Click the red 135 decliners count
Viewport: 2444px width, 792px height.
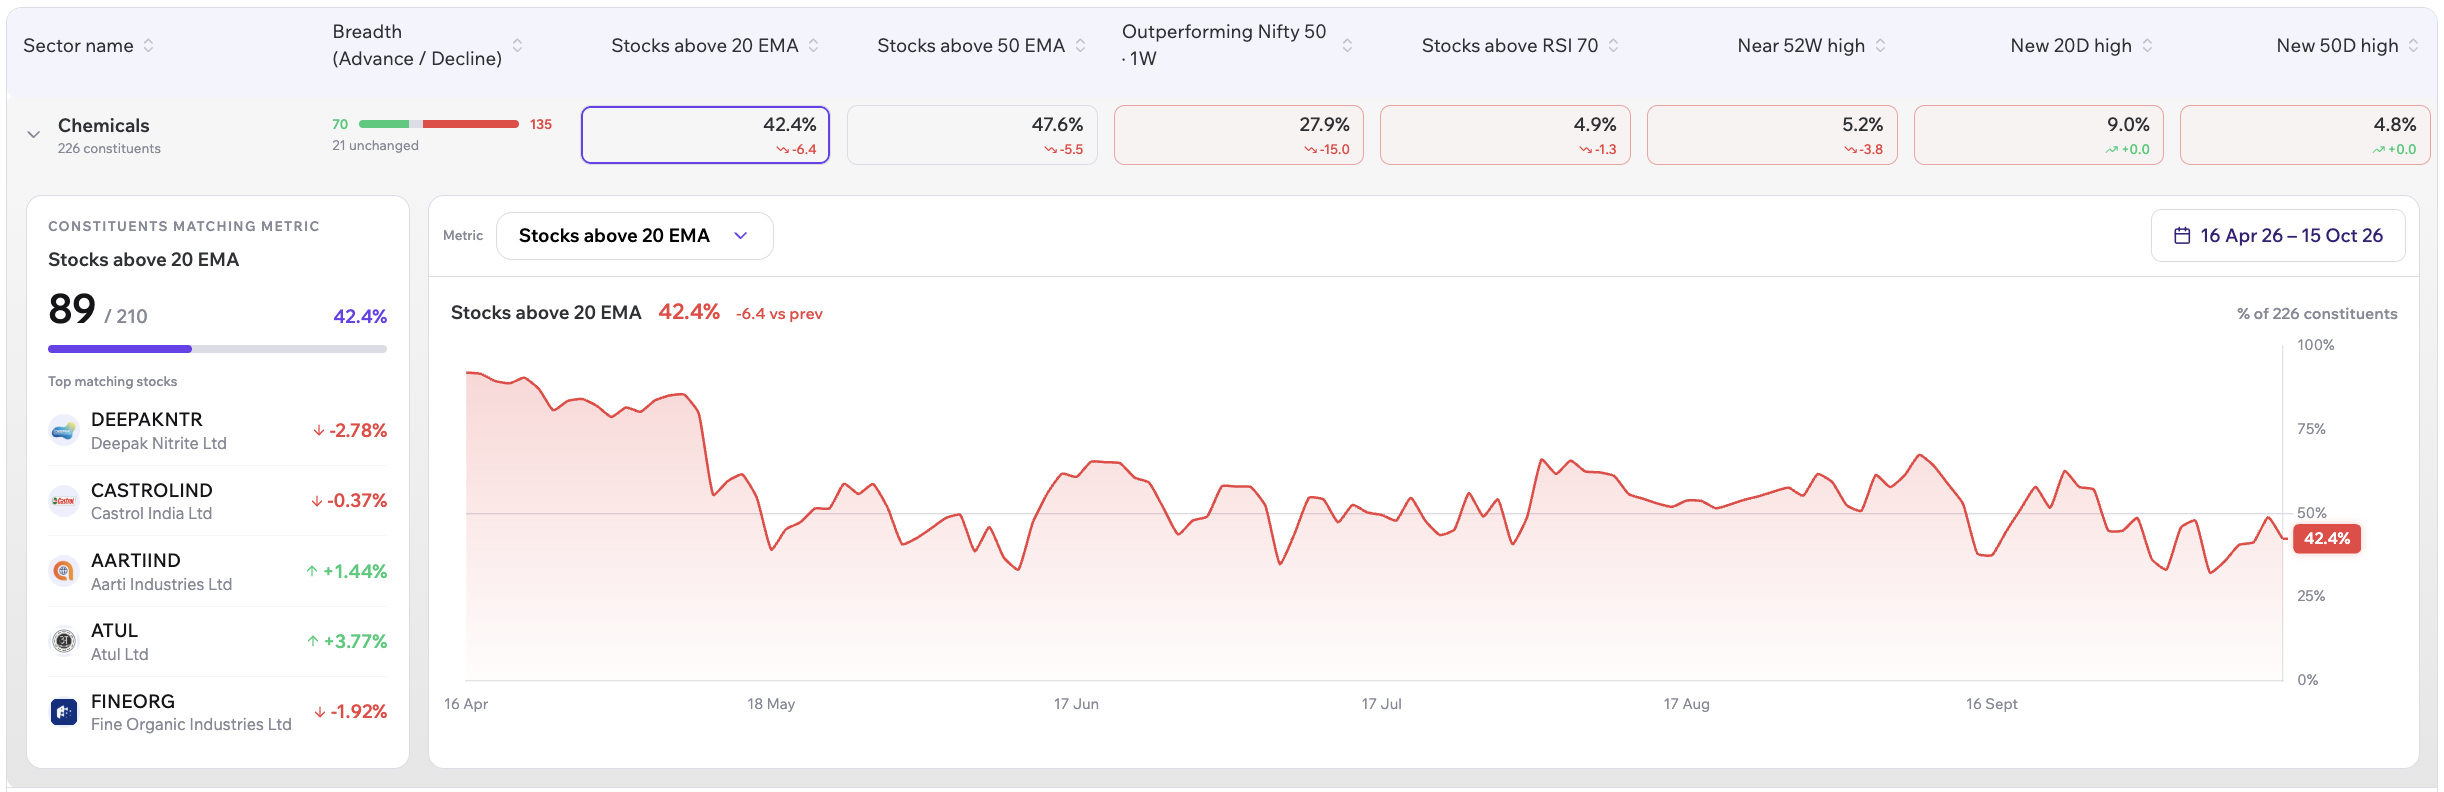tap(541, 124)
